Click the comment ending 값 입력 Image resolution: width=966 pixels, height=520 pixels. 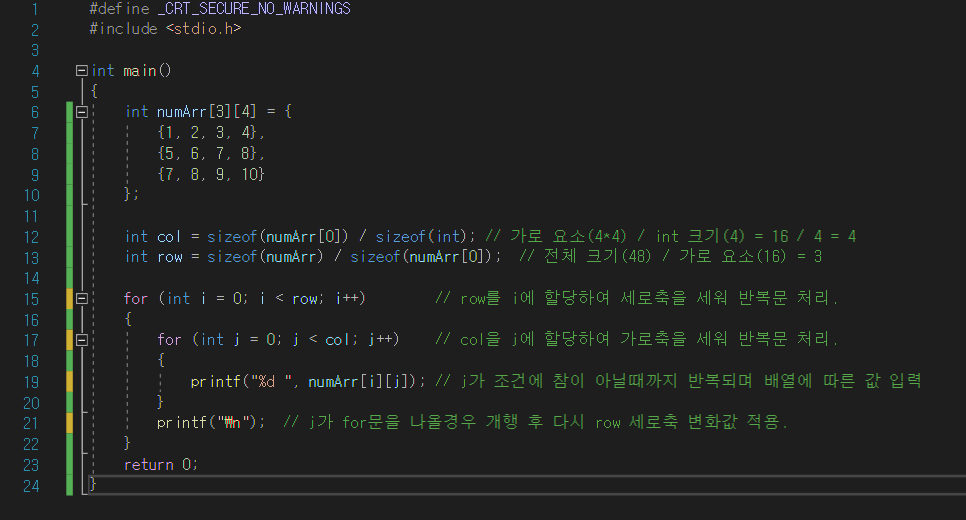(x=678, y=381)
